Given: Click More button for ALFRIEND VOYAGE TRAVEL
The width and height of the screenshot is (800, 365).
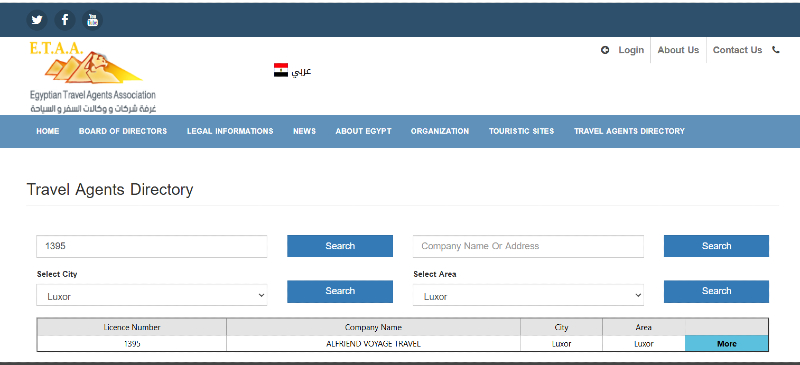Looking at the screenshot, I should pyautogui.click(x=727, y=344).
